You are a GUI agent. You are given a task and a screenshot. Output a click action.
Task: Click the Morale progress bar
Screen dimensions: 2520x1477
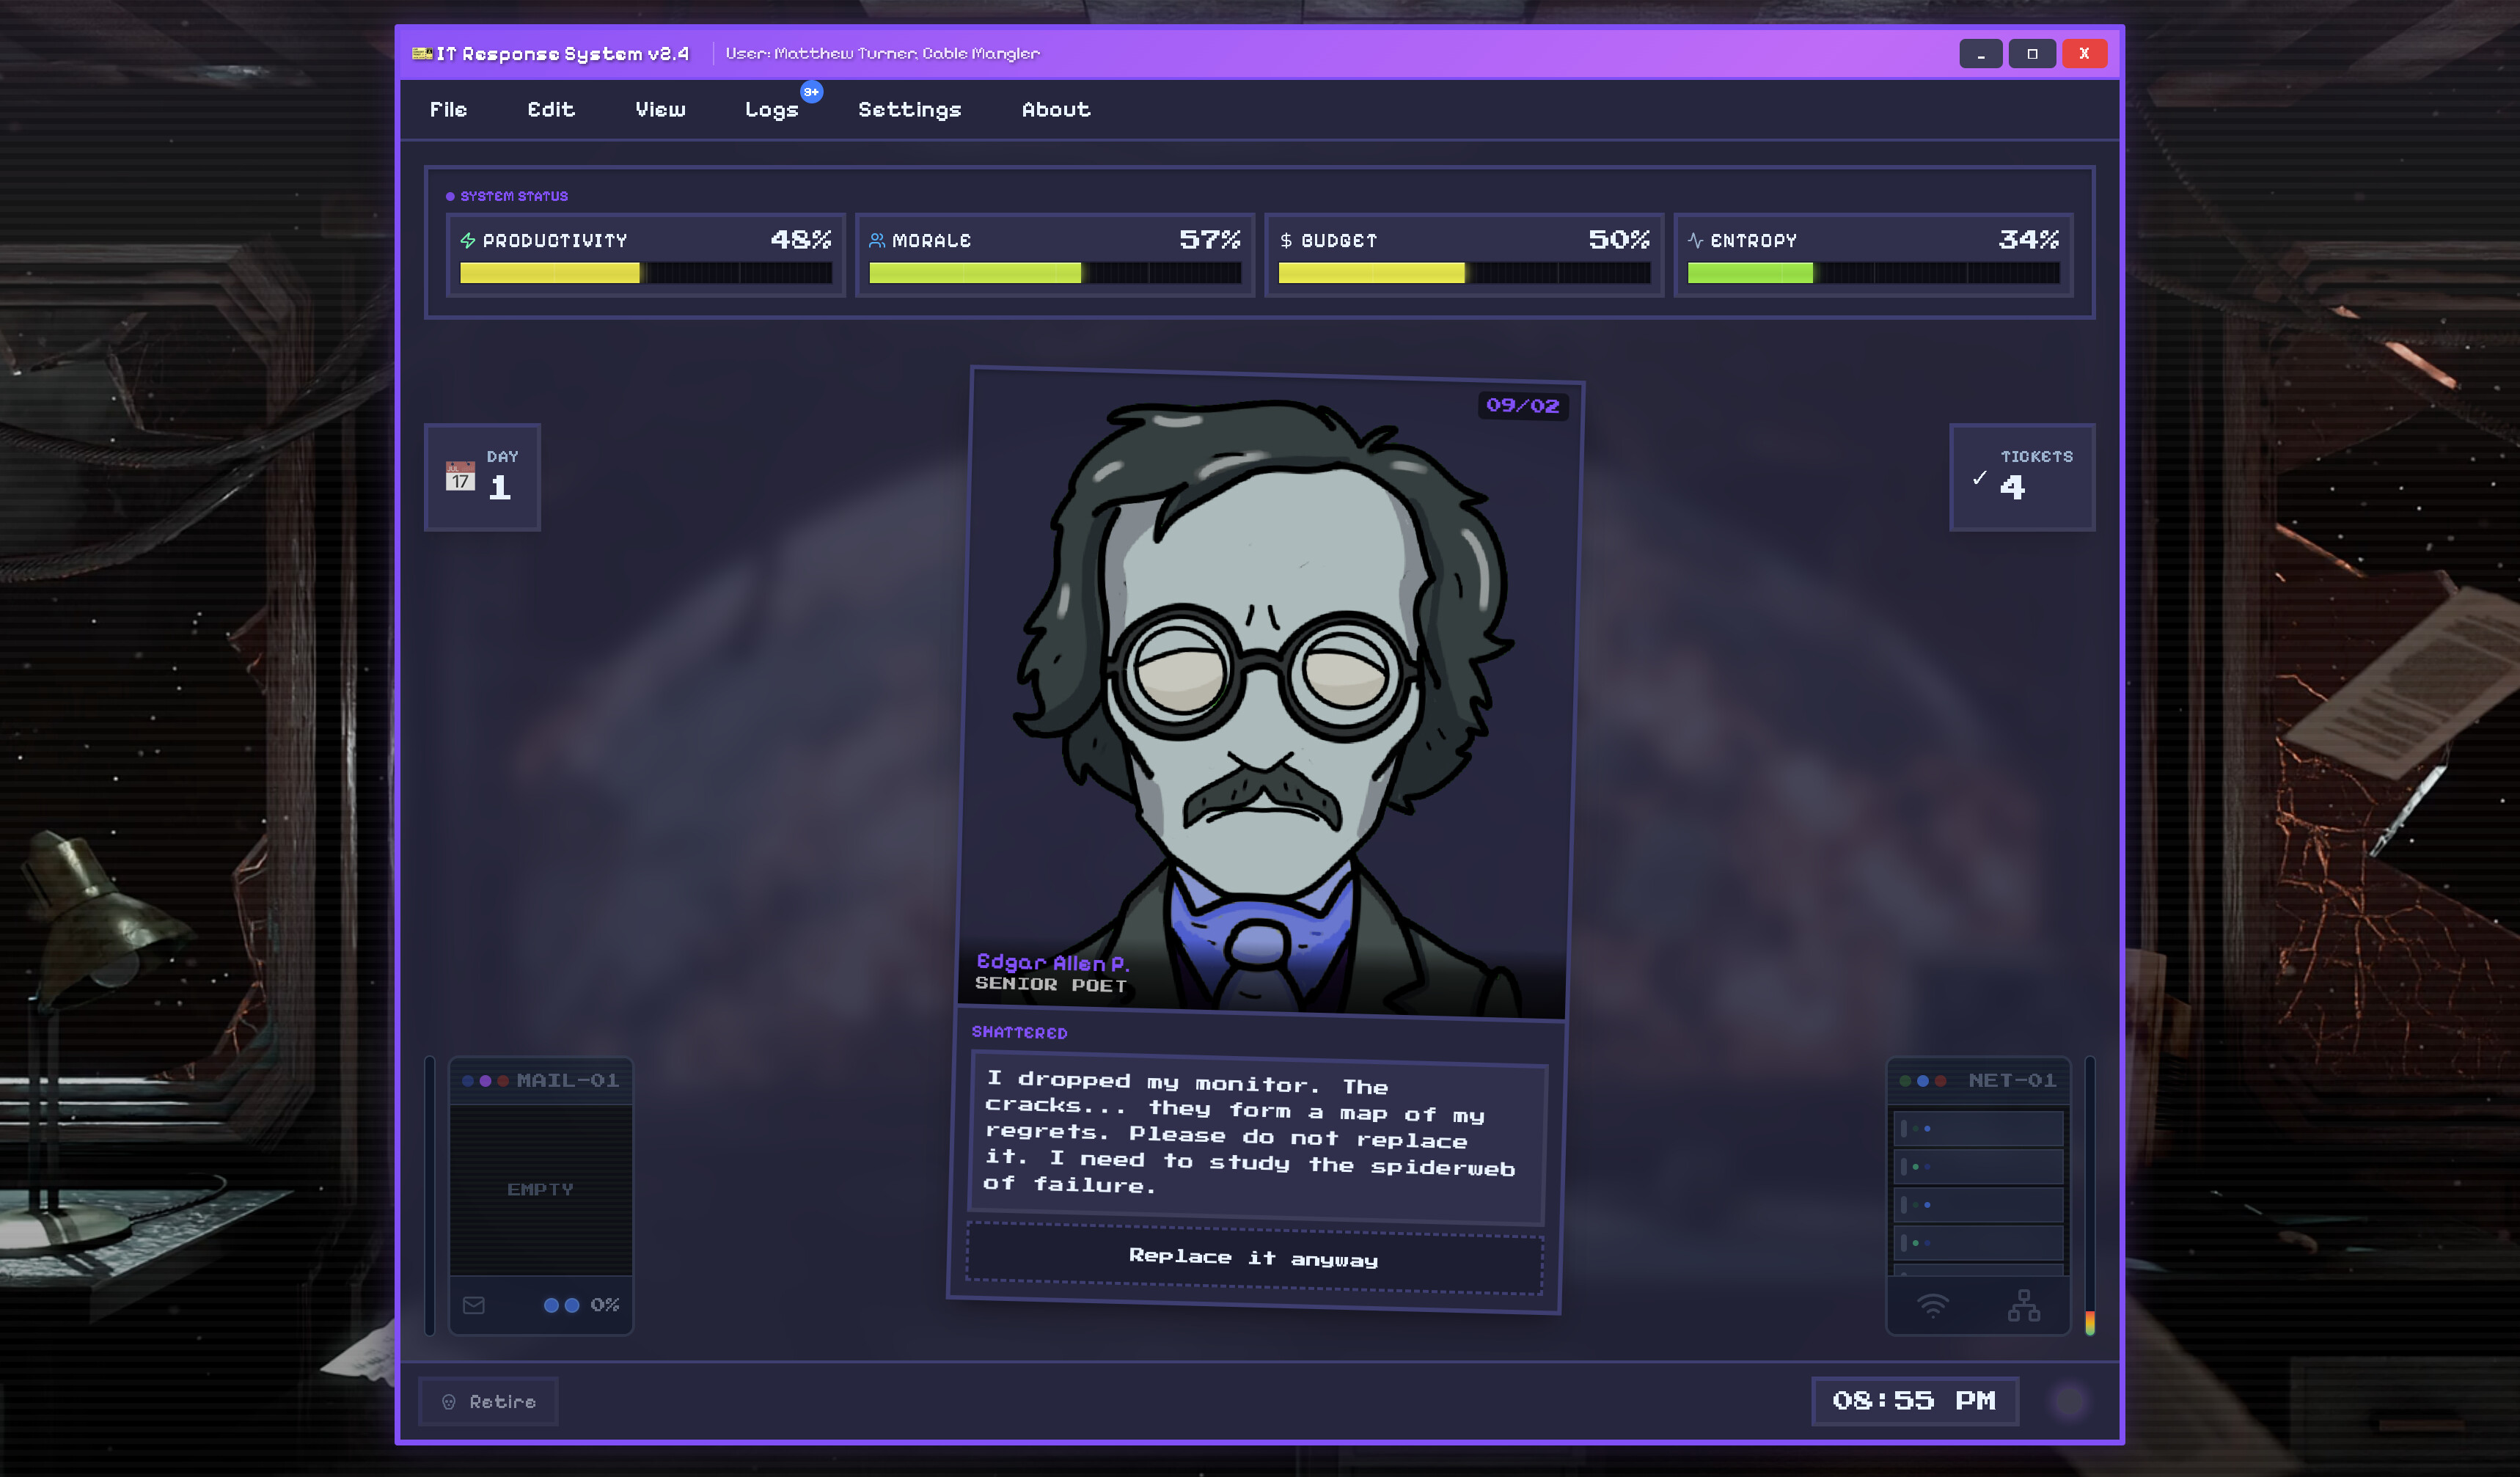click(x=1055, y=273)
